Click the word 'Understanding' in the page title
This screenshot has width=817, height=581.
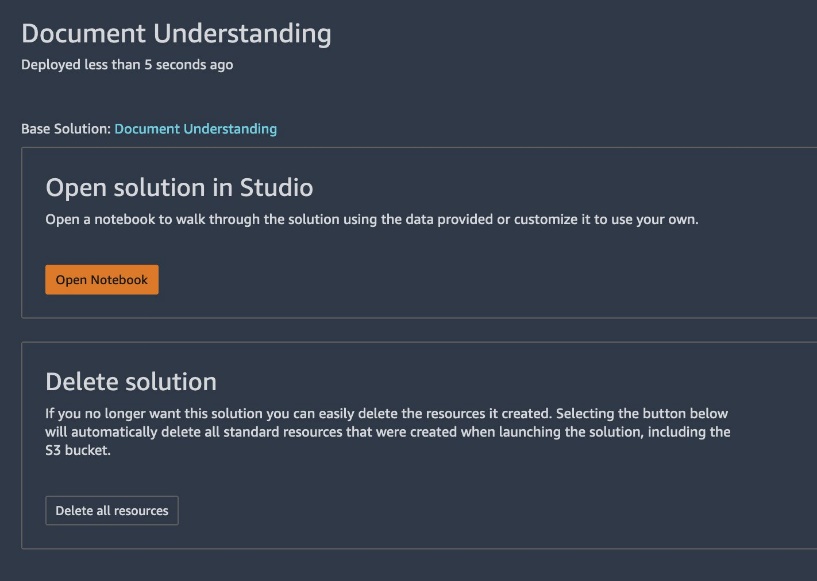242,34
